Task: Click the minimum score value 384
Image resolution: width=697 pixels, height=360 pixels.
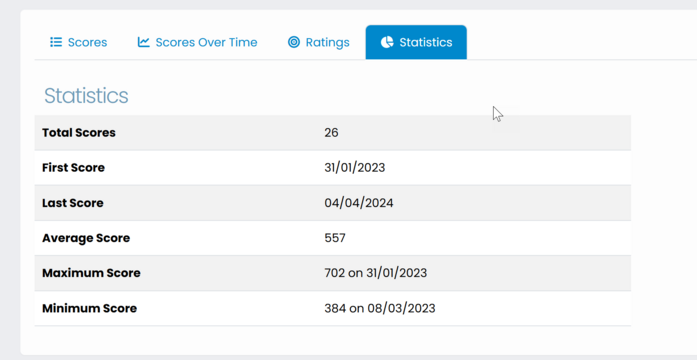Action: [x=335, y=308]
